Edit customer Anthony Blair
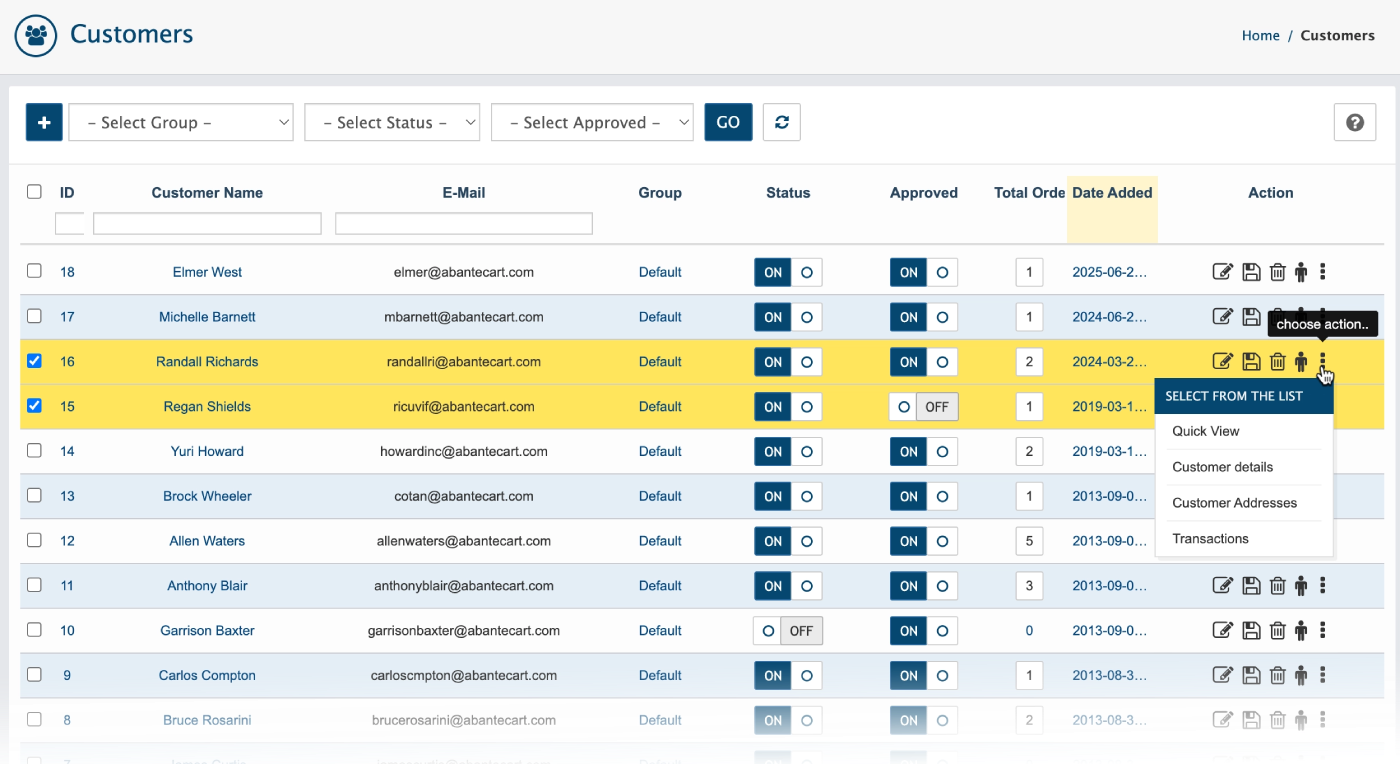 (1222, 586)
